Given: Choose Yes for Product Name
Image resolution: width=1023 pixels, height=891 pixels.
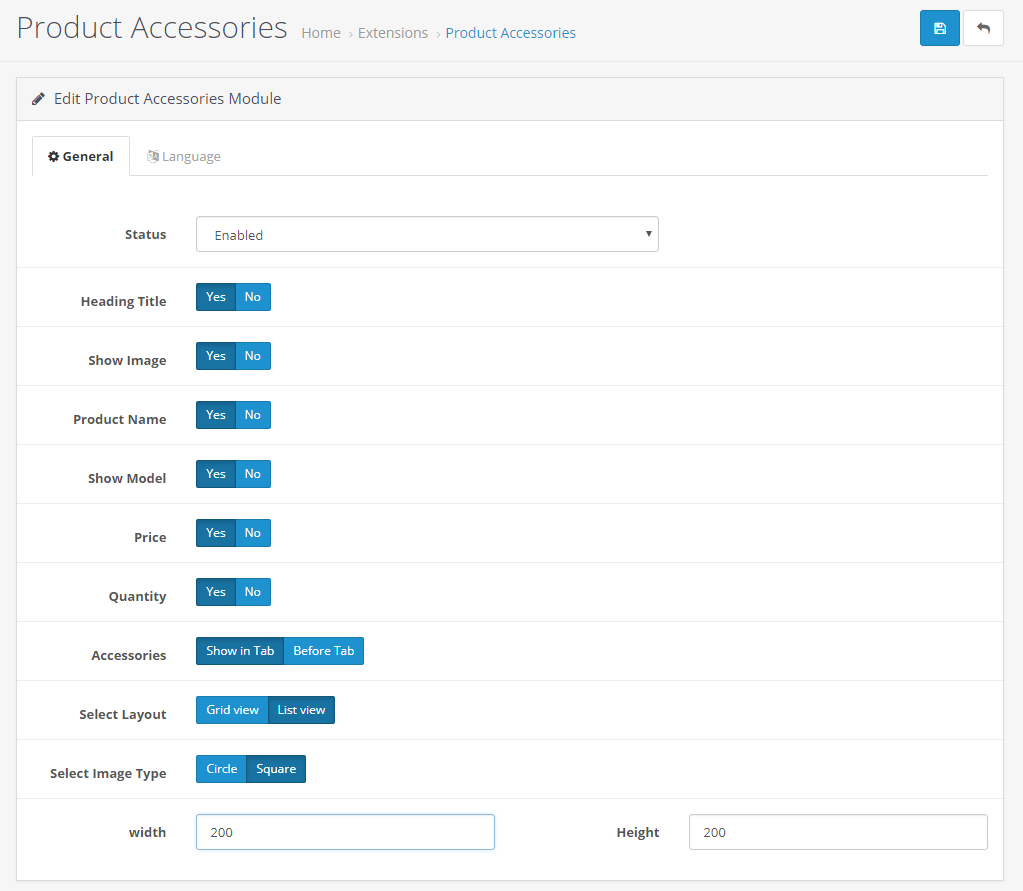Looking at the screenshot, I should (216, 415).
